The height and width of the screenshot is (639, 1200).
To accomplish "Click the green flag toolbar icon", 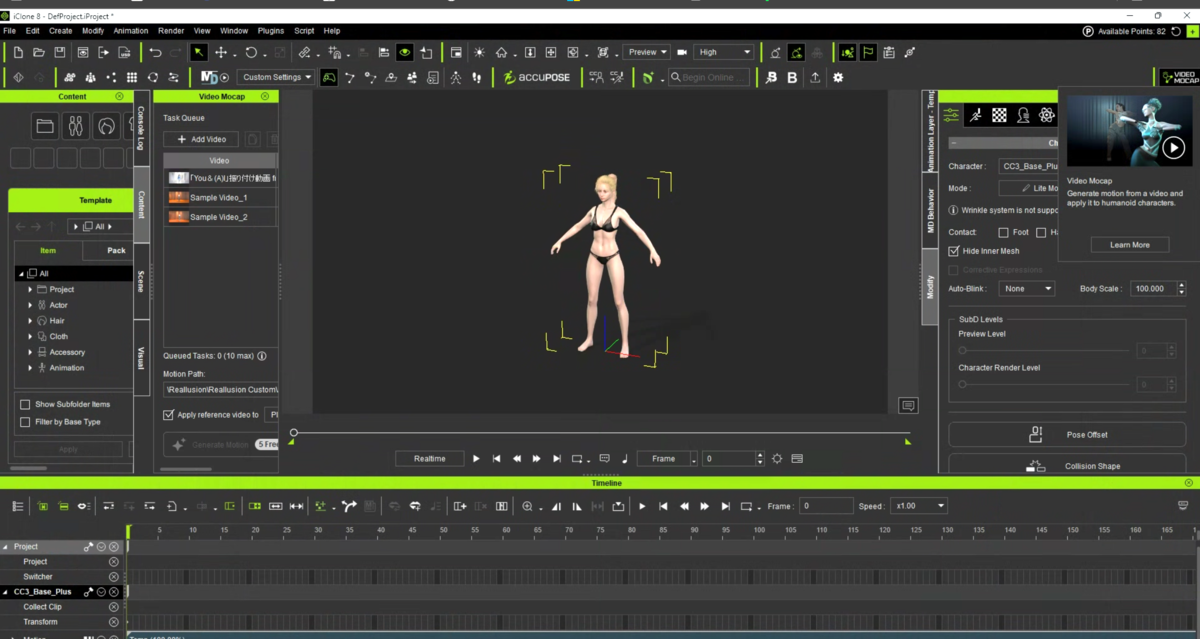I will (x=868, y=52).
